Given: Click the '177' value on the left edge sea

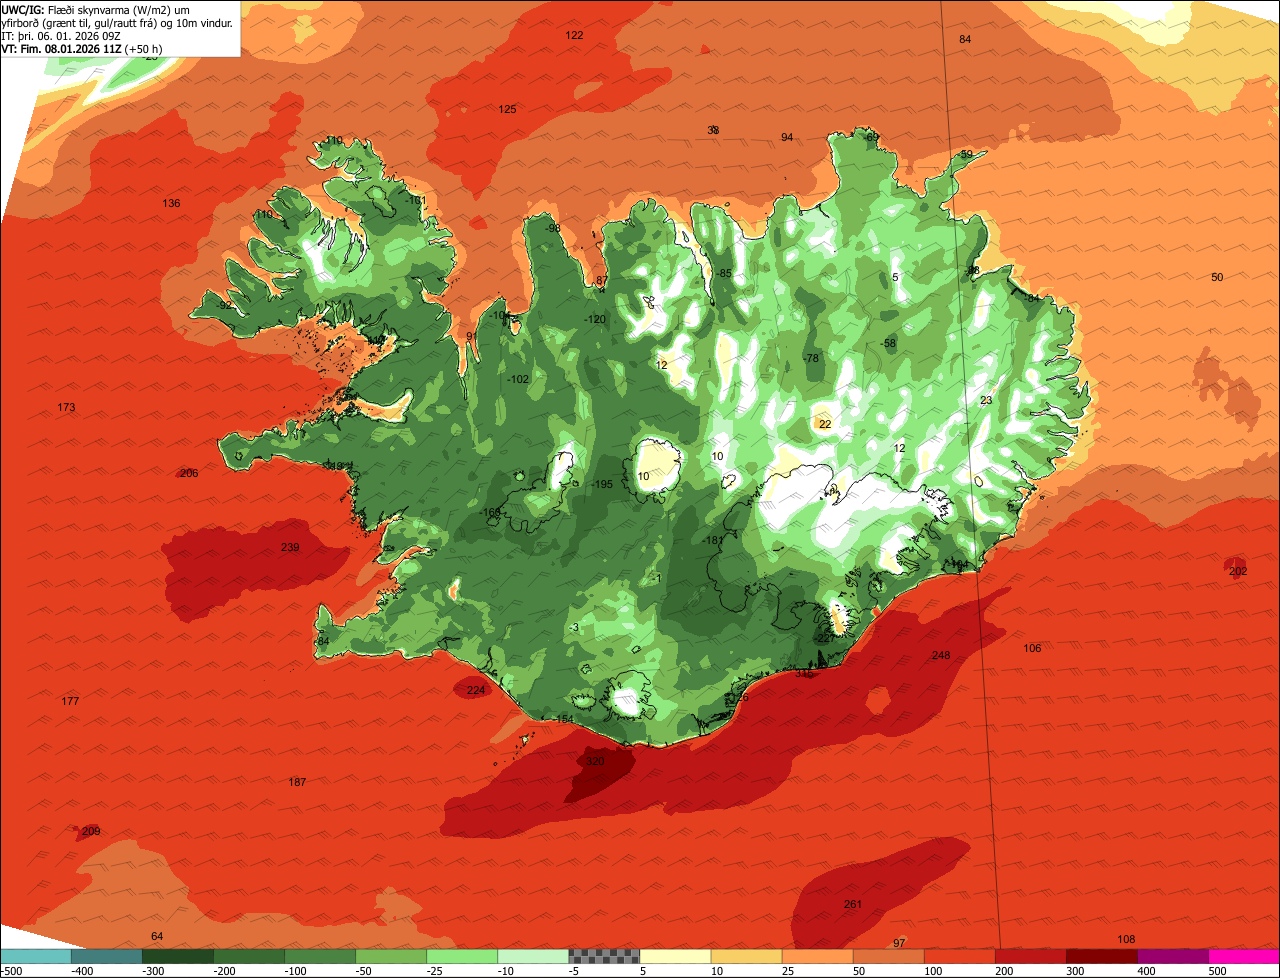Looking at the screenshot, I should click(x=70, y=701).
